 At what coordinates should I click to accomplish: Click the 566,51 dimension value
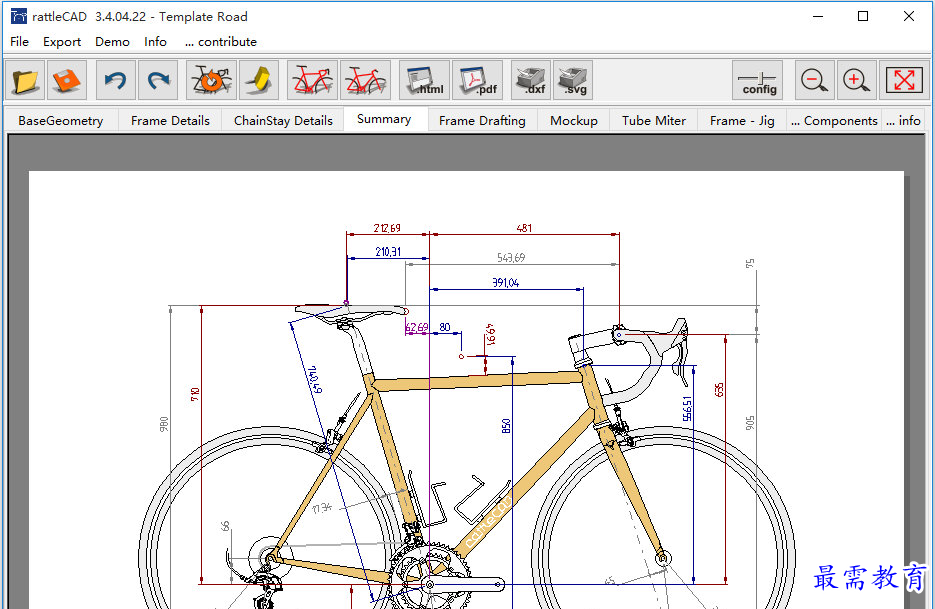tap(688, 409)
